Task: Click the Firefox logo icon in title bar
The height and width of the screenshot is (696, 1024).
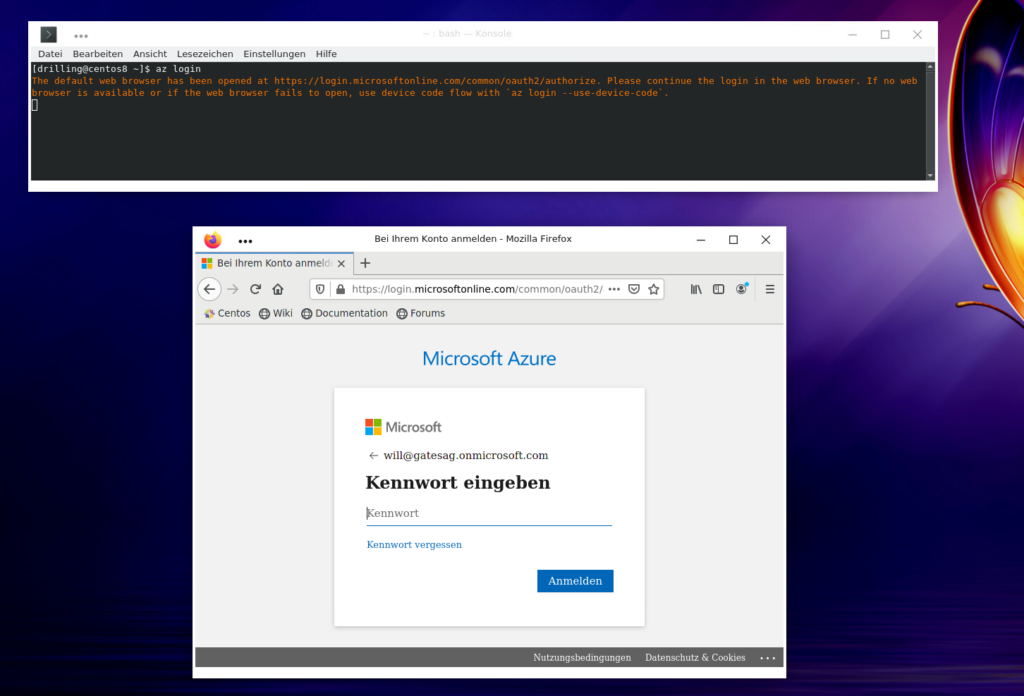Action: 212,240
